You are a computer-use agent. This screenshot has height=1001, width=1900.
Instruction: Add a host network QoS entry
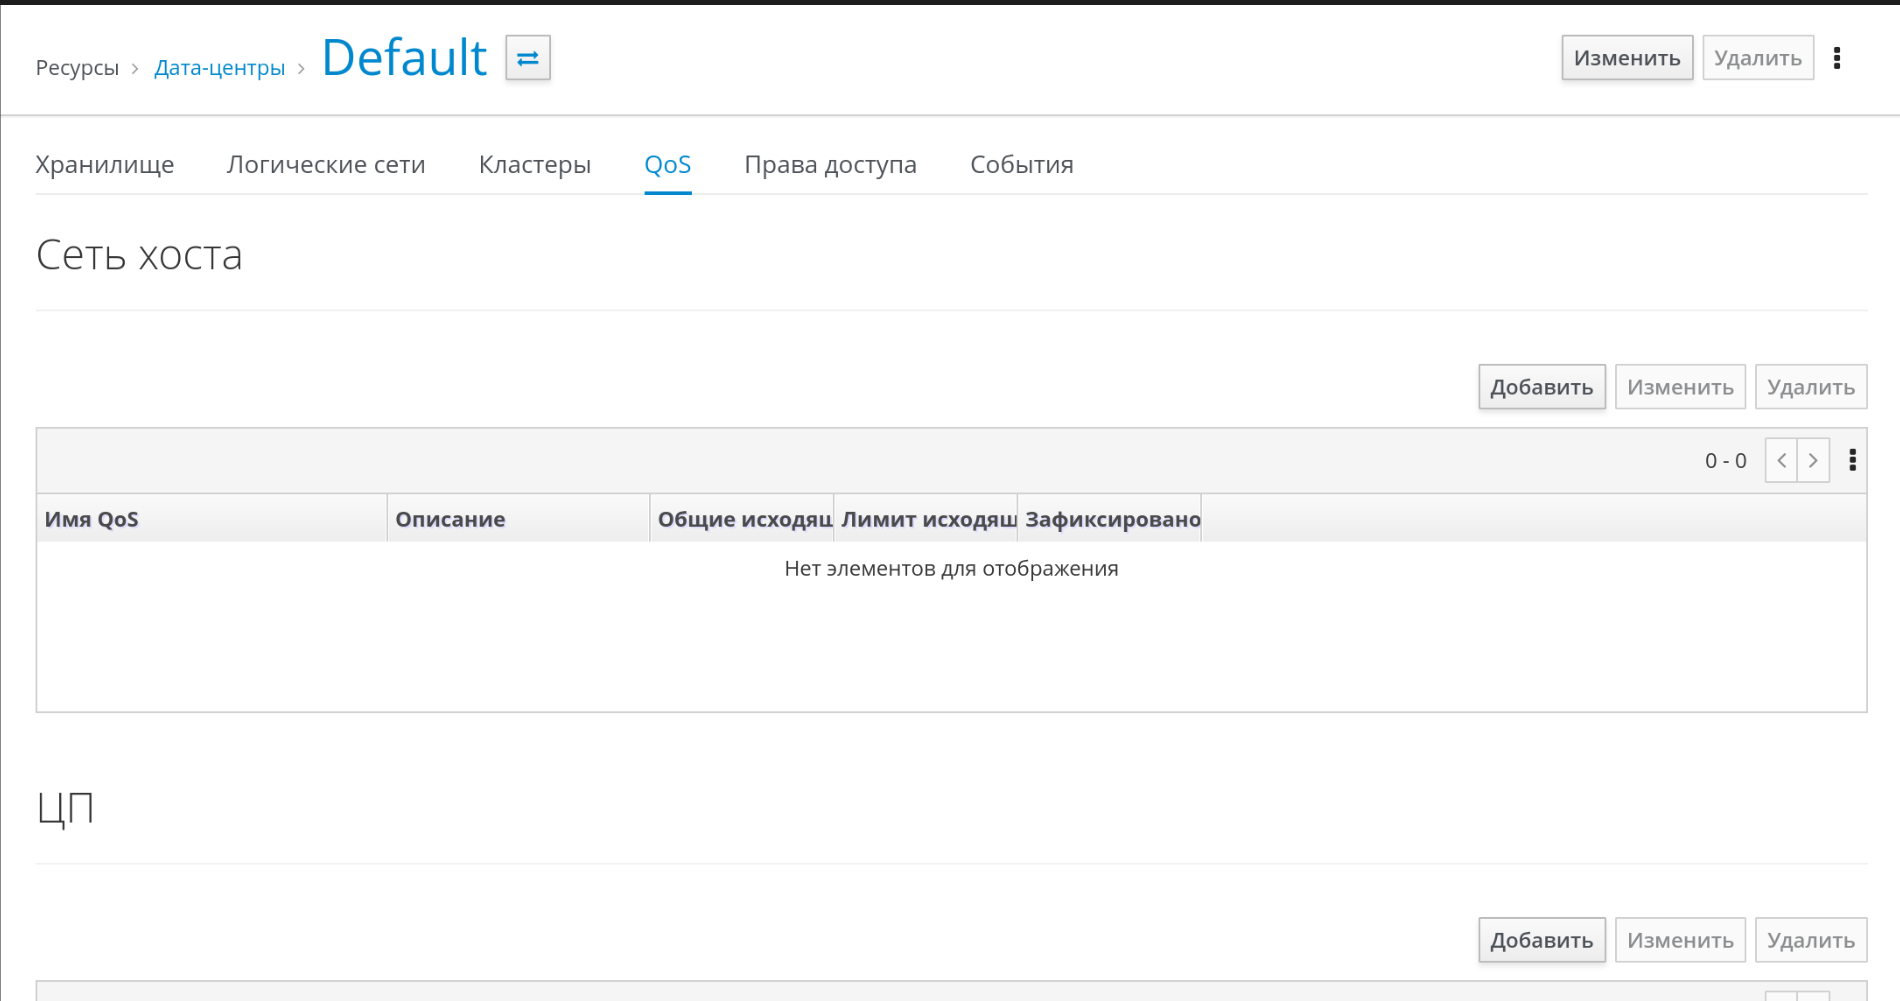click(x=1541, y=387)
